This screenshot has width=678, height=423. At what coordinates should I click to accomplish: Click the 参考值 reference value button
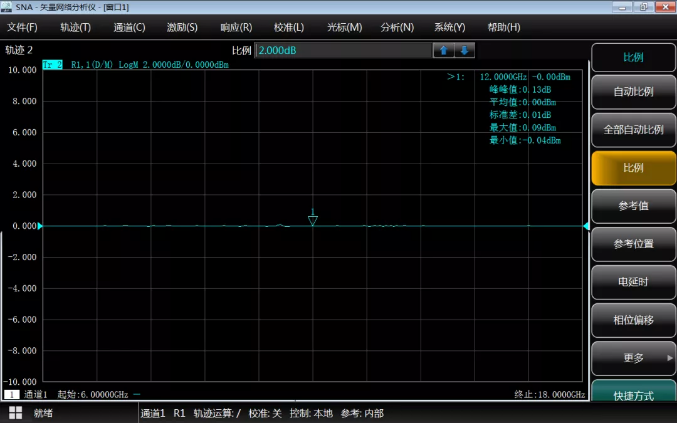tap(633, 205)
